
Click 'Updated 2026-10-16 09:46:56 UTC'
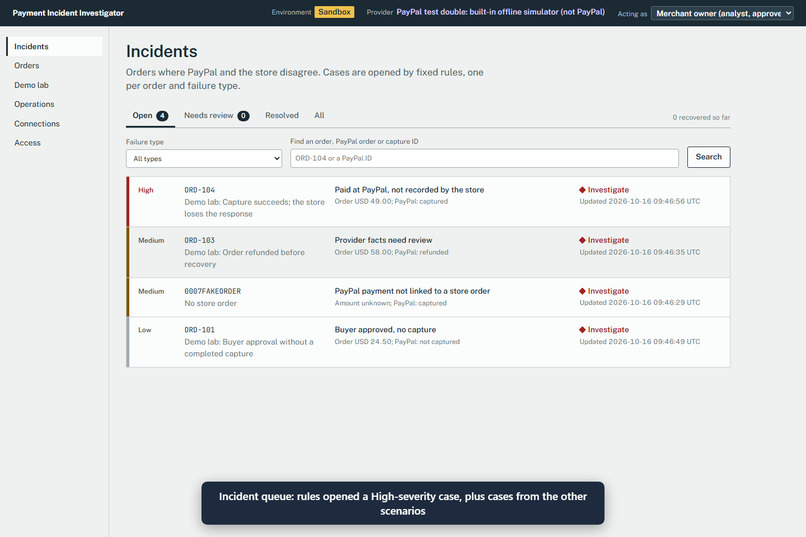point(639,201)
